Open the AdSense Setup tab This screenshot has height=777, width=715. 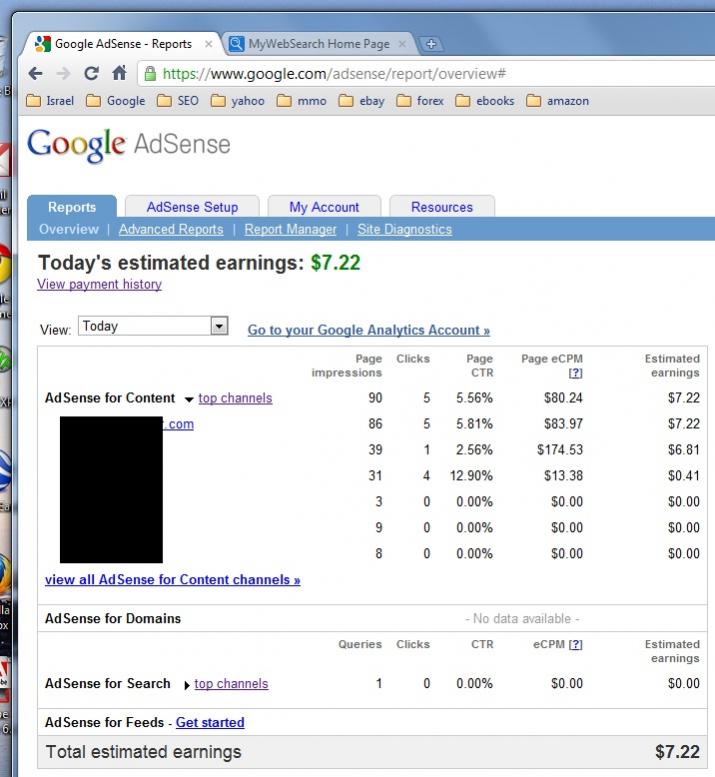(x=192, y=207)
